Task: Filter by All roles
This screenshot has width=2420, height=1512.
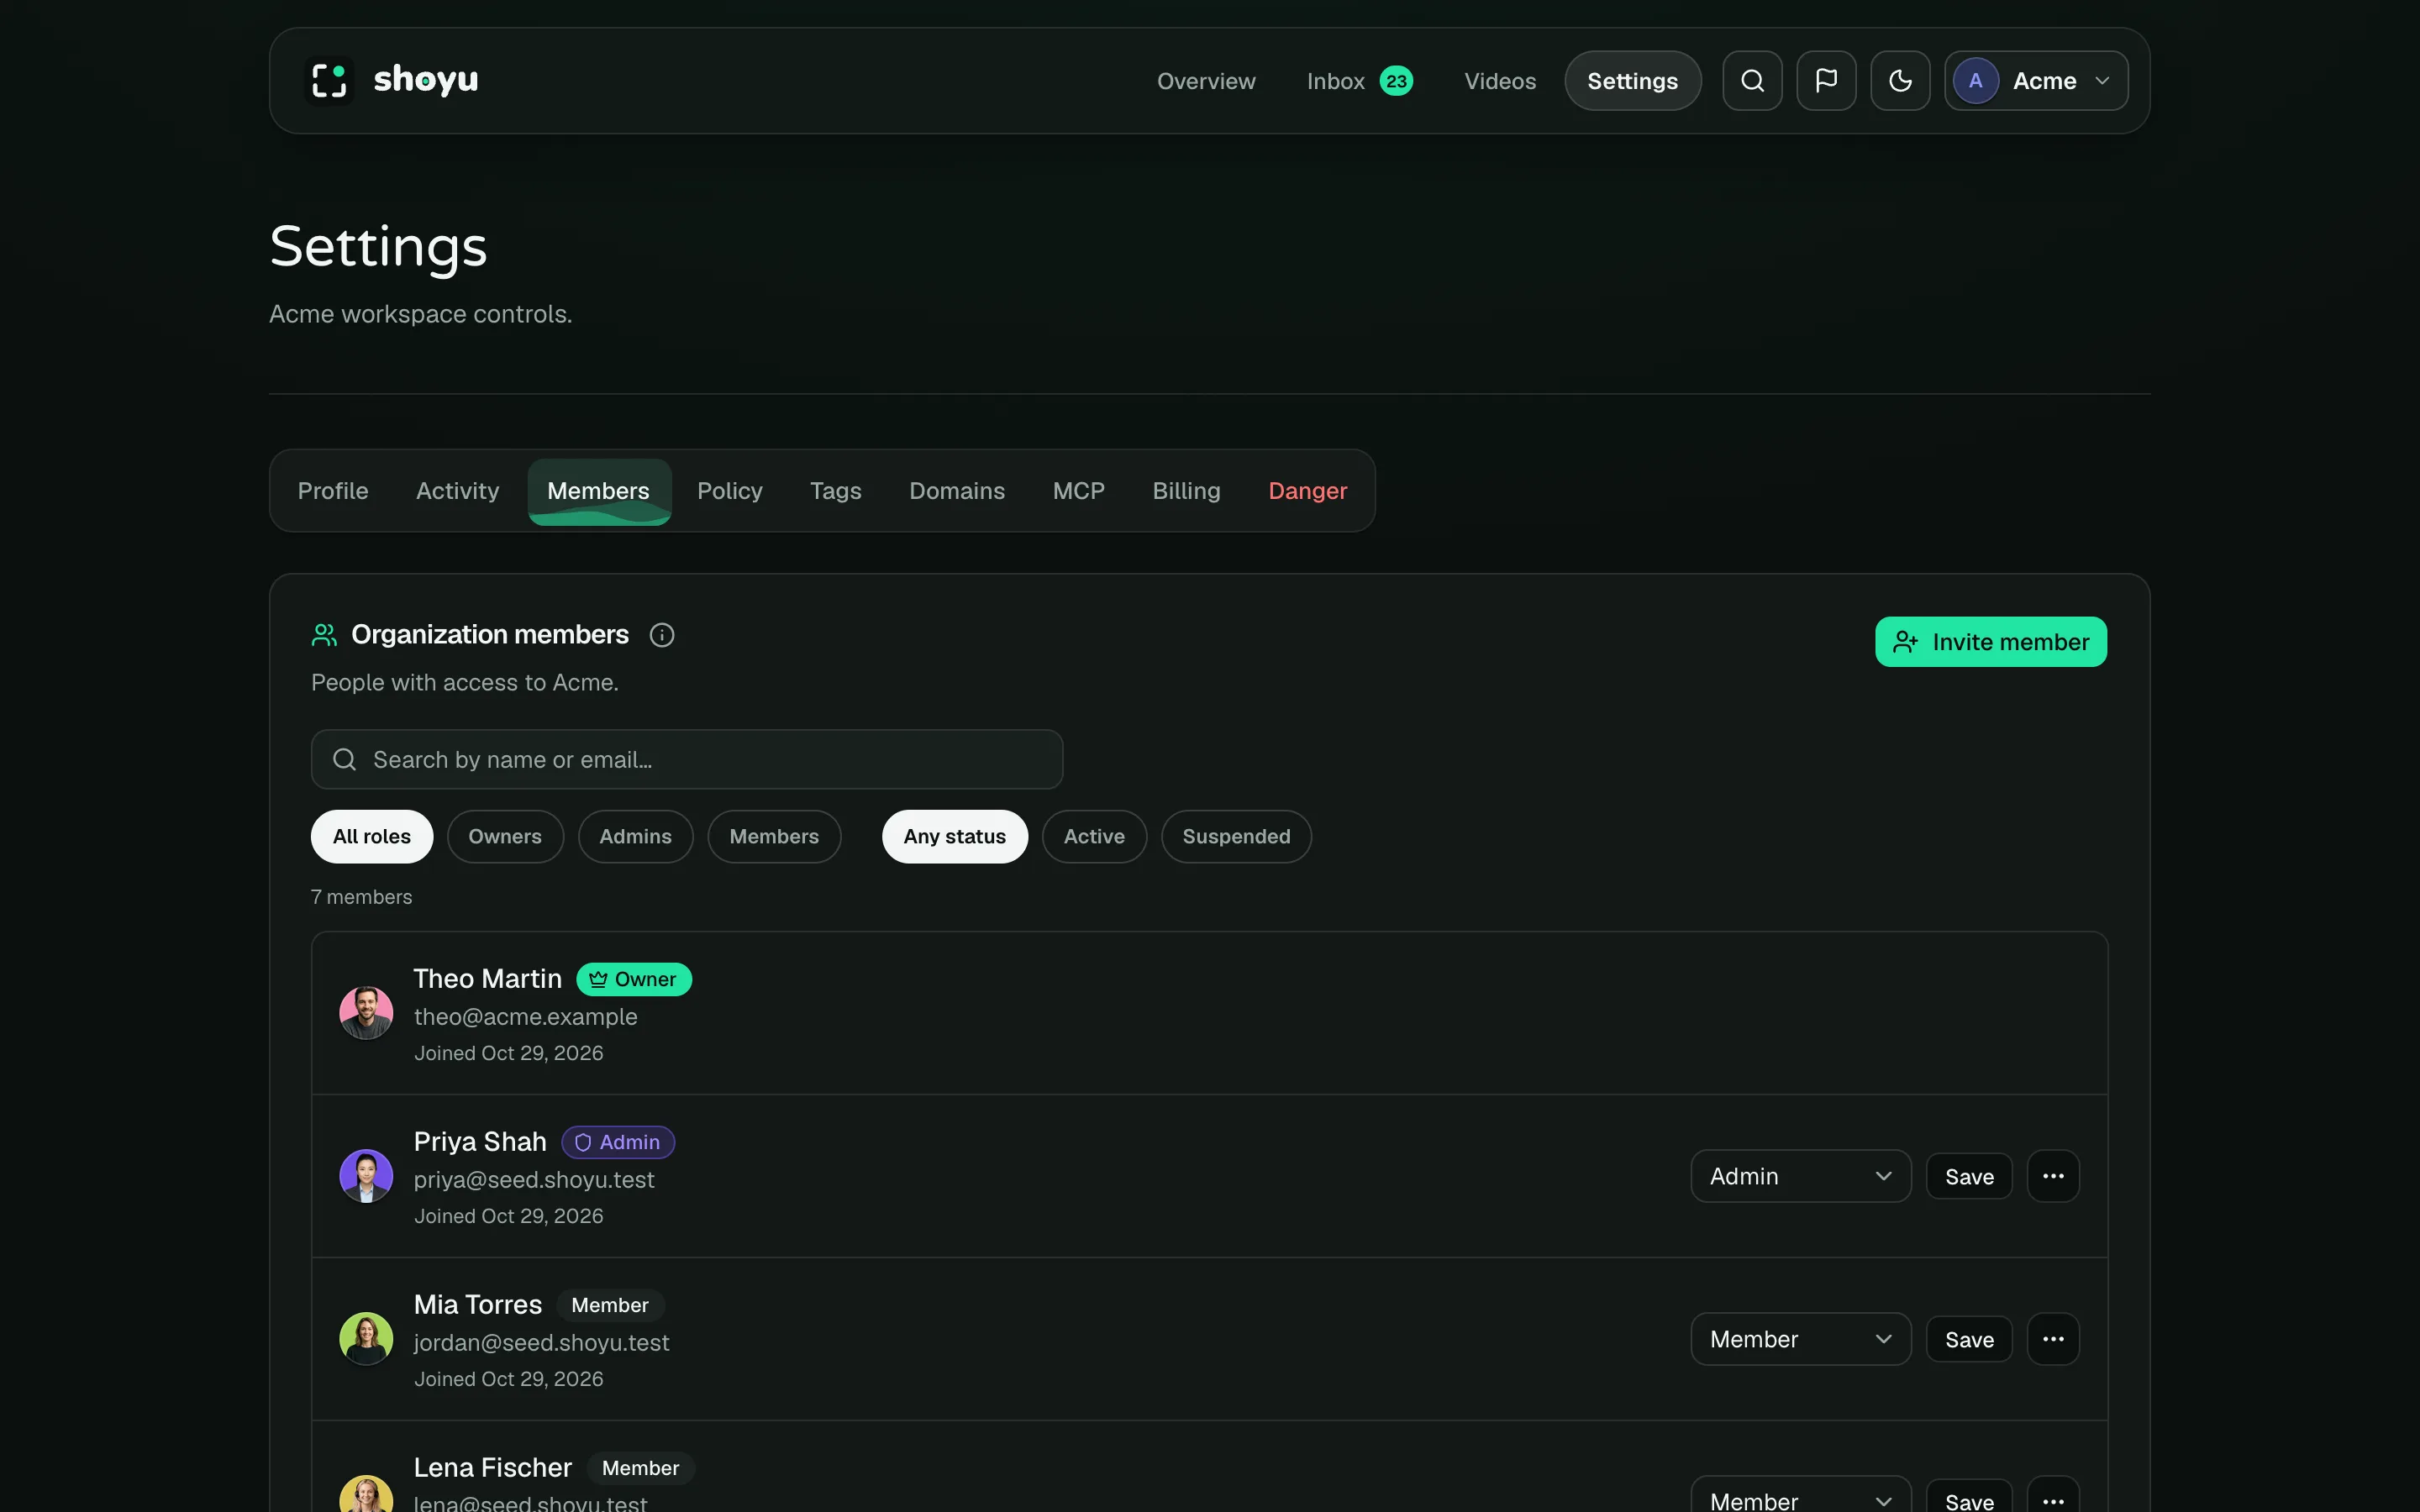Action: (x=372, y=836)
